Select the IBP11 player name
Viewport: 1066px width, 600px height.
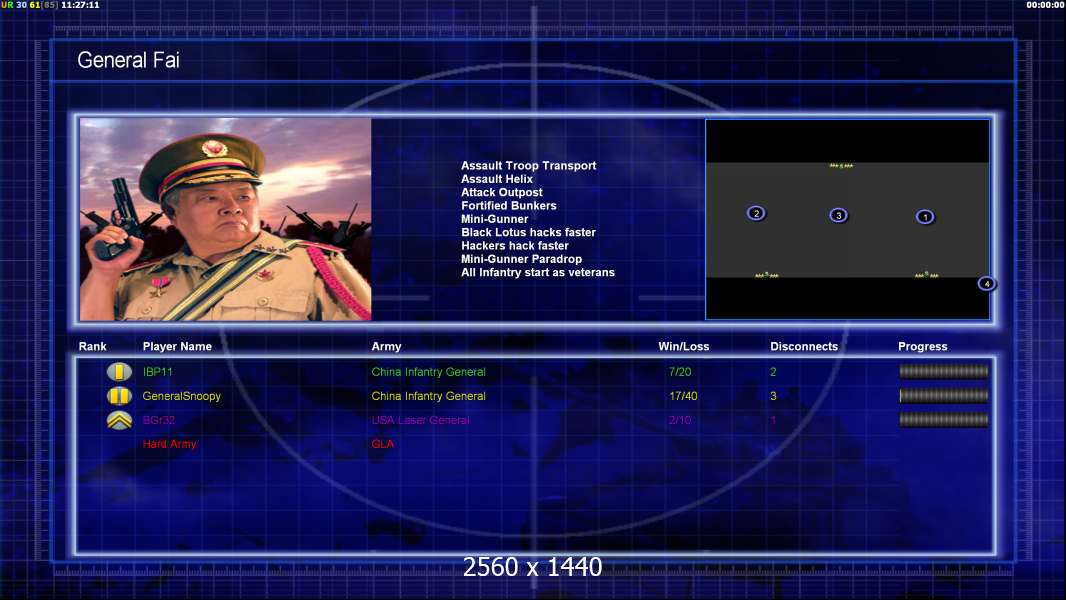point(158,372)
